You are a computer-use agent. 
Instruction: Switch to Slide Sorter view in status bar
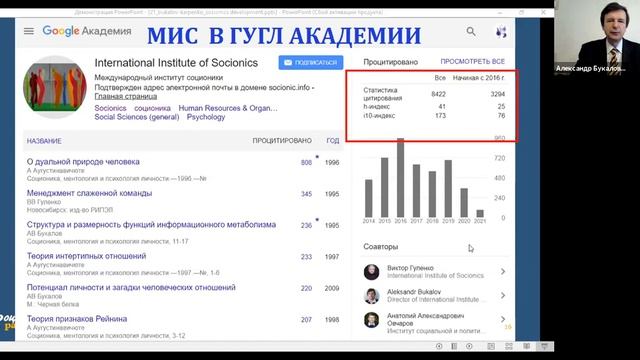point(509,346)
